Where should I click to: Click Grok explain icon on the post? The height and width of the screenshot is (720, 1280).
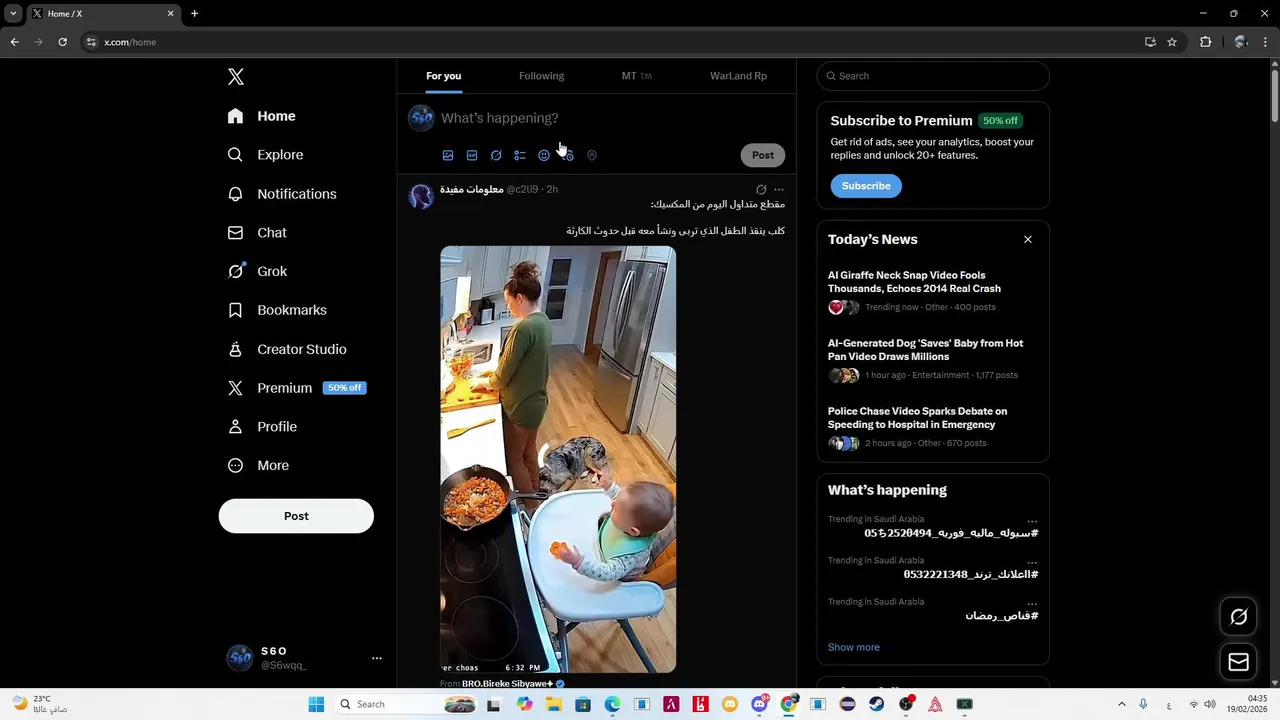pyautogui.click(x=761, y=189)
